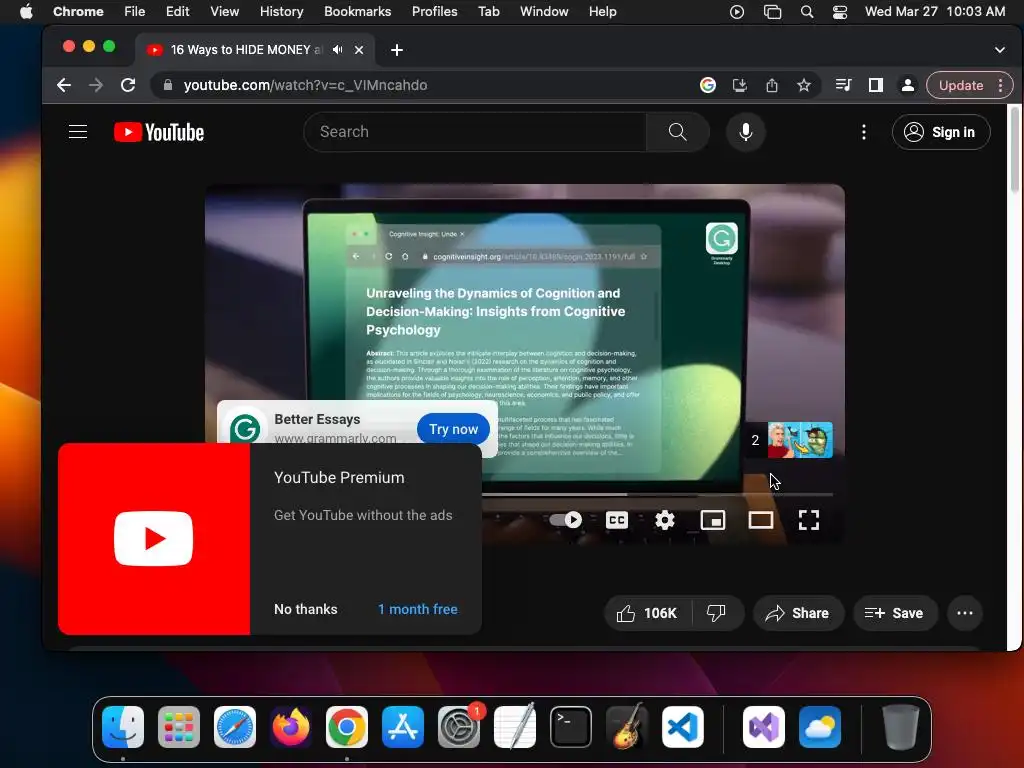Toggle the autoplay switch in player
This screenshot has width=1024, height=768.
pos(566,520)
